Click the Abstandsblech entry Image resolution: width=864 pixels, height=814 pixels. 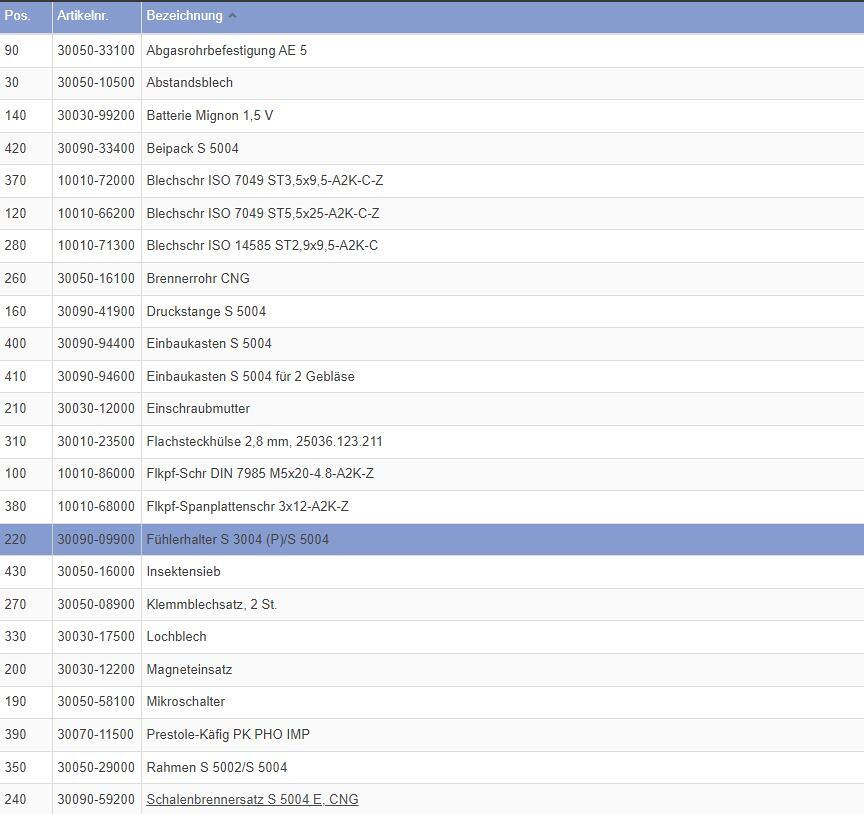coord(190,83)
